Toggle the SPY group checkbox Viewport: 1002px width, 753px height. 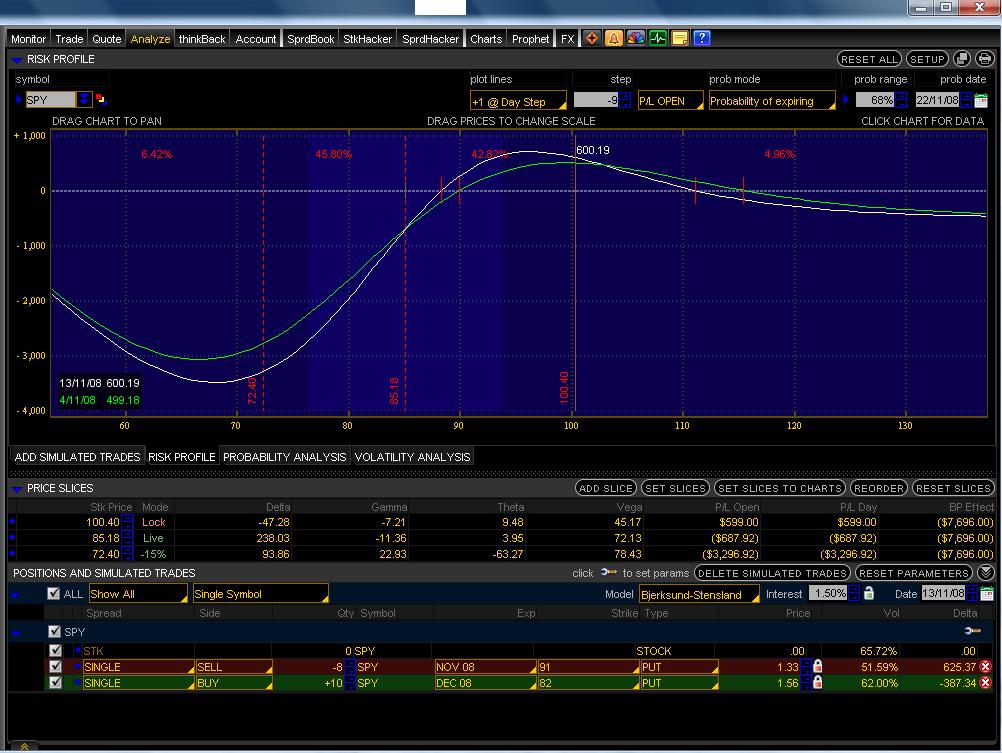(55, 632)
